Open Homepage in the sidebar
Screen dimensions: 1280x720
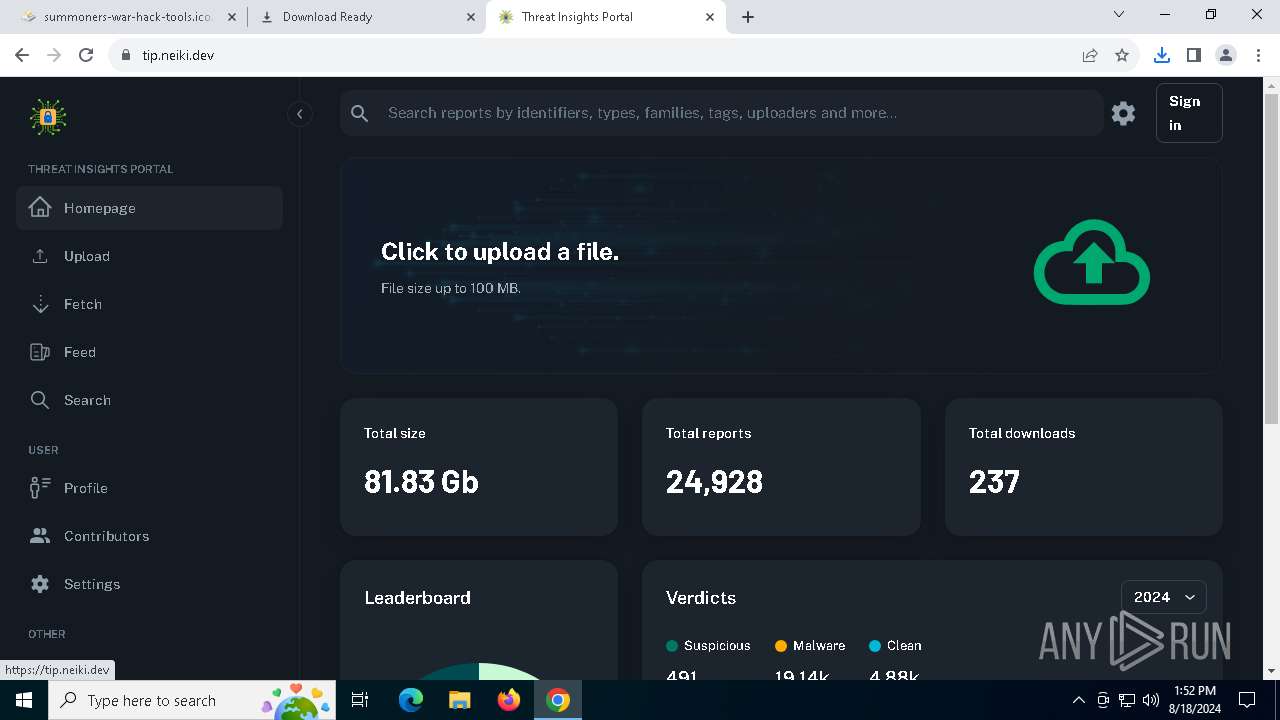[x=149, y=208]
